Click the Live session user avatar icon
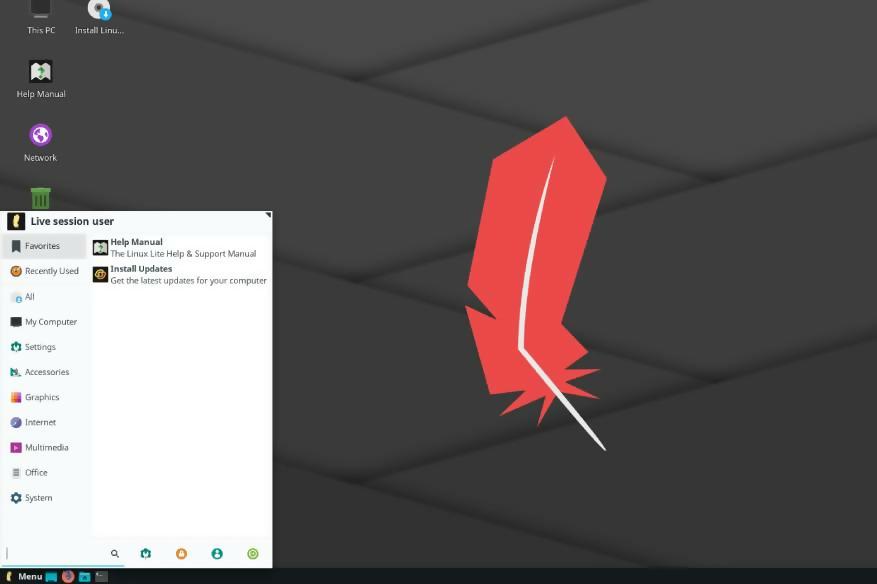 [16, 222]
